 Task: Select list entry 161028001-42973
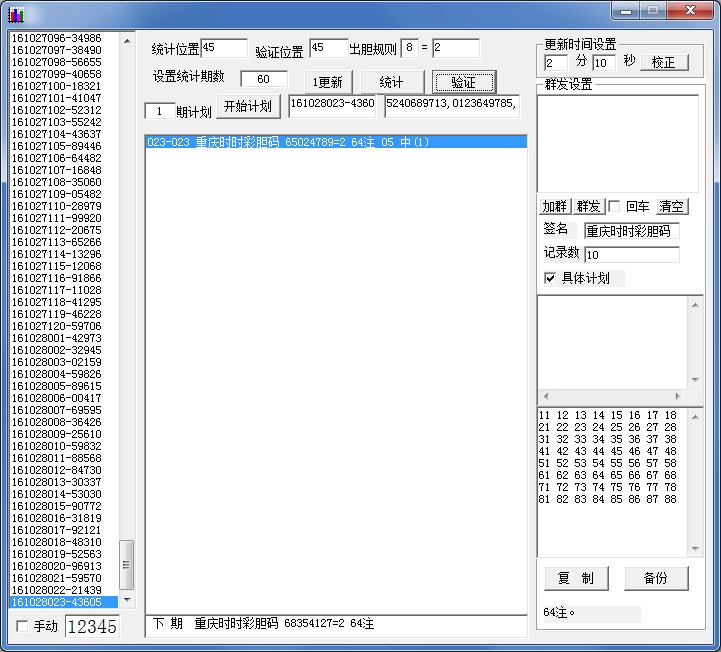coord(57,338)
